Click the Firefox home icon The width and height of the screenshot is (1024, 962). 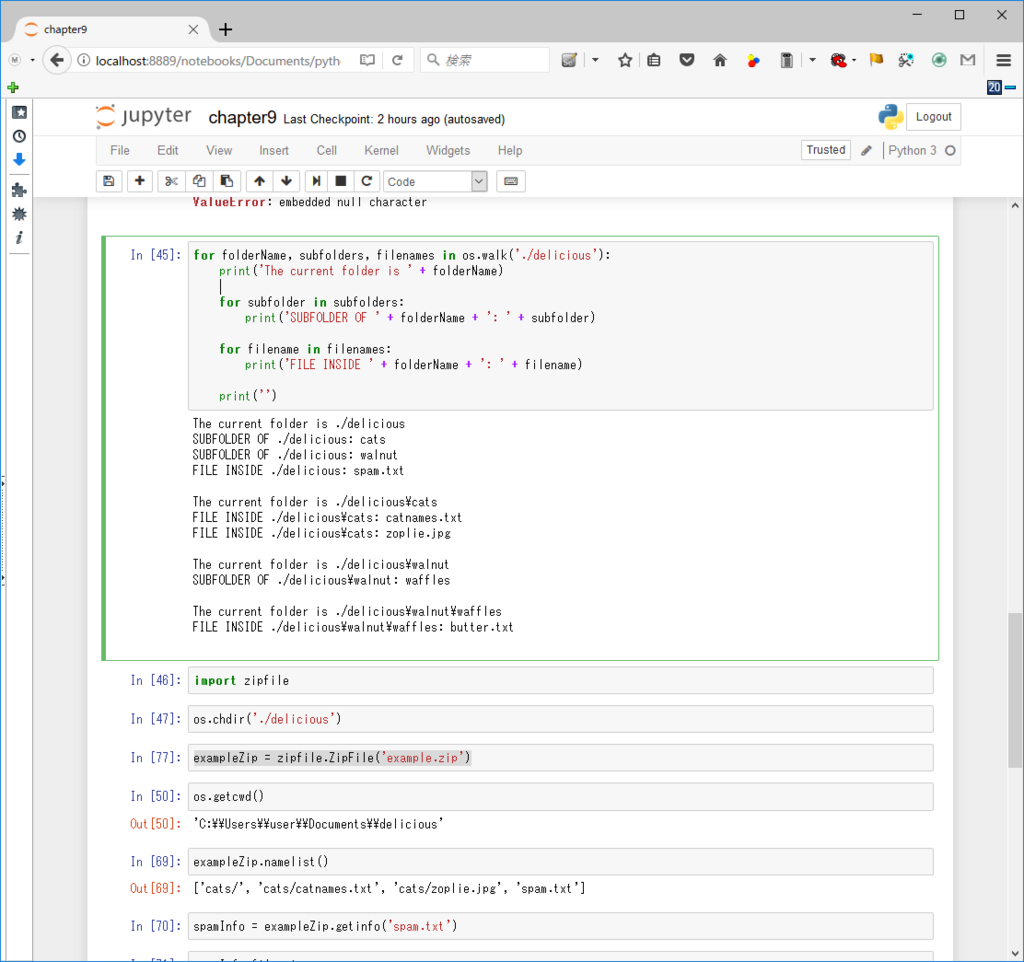719,60
